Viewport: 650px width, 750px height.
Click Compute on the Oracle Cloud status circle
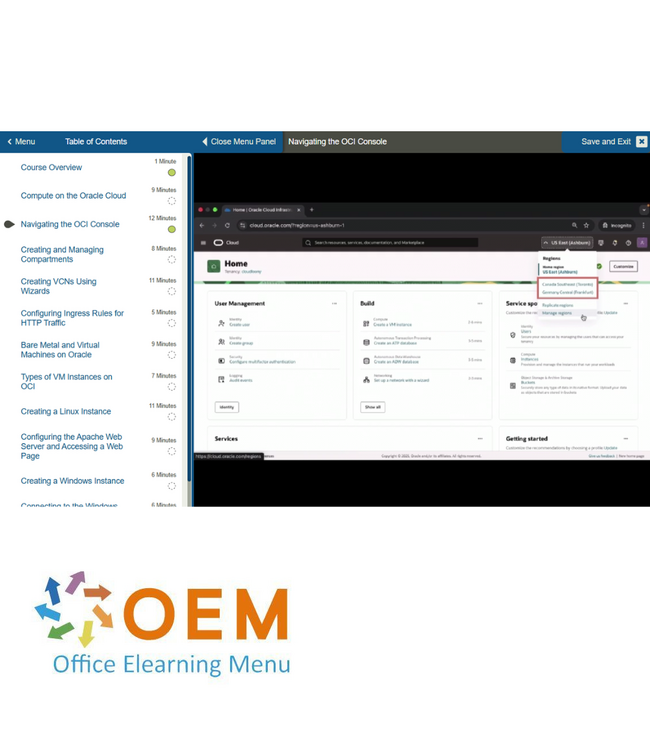click(171, 201)
